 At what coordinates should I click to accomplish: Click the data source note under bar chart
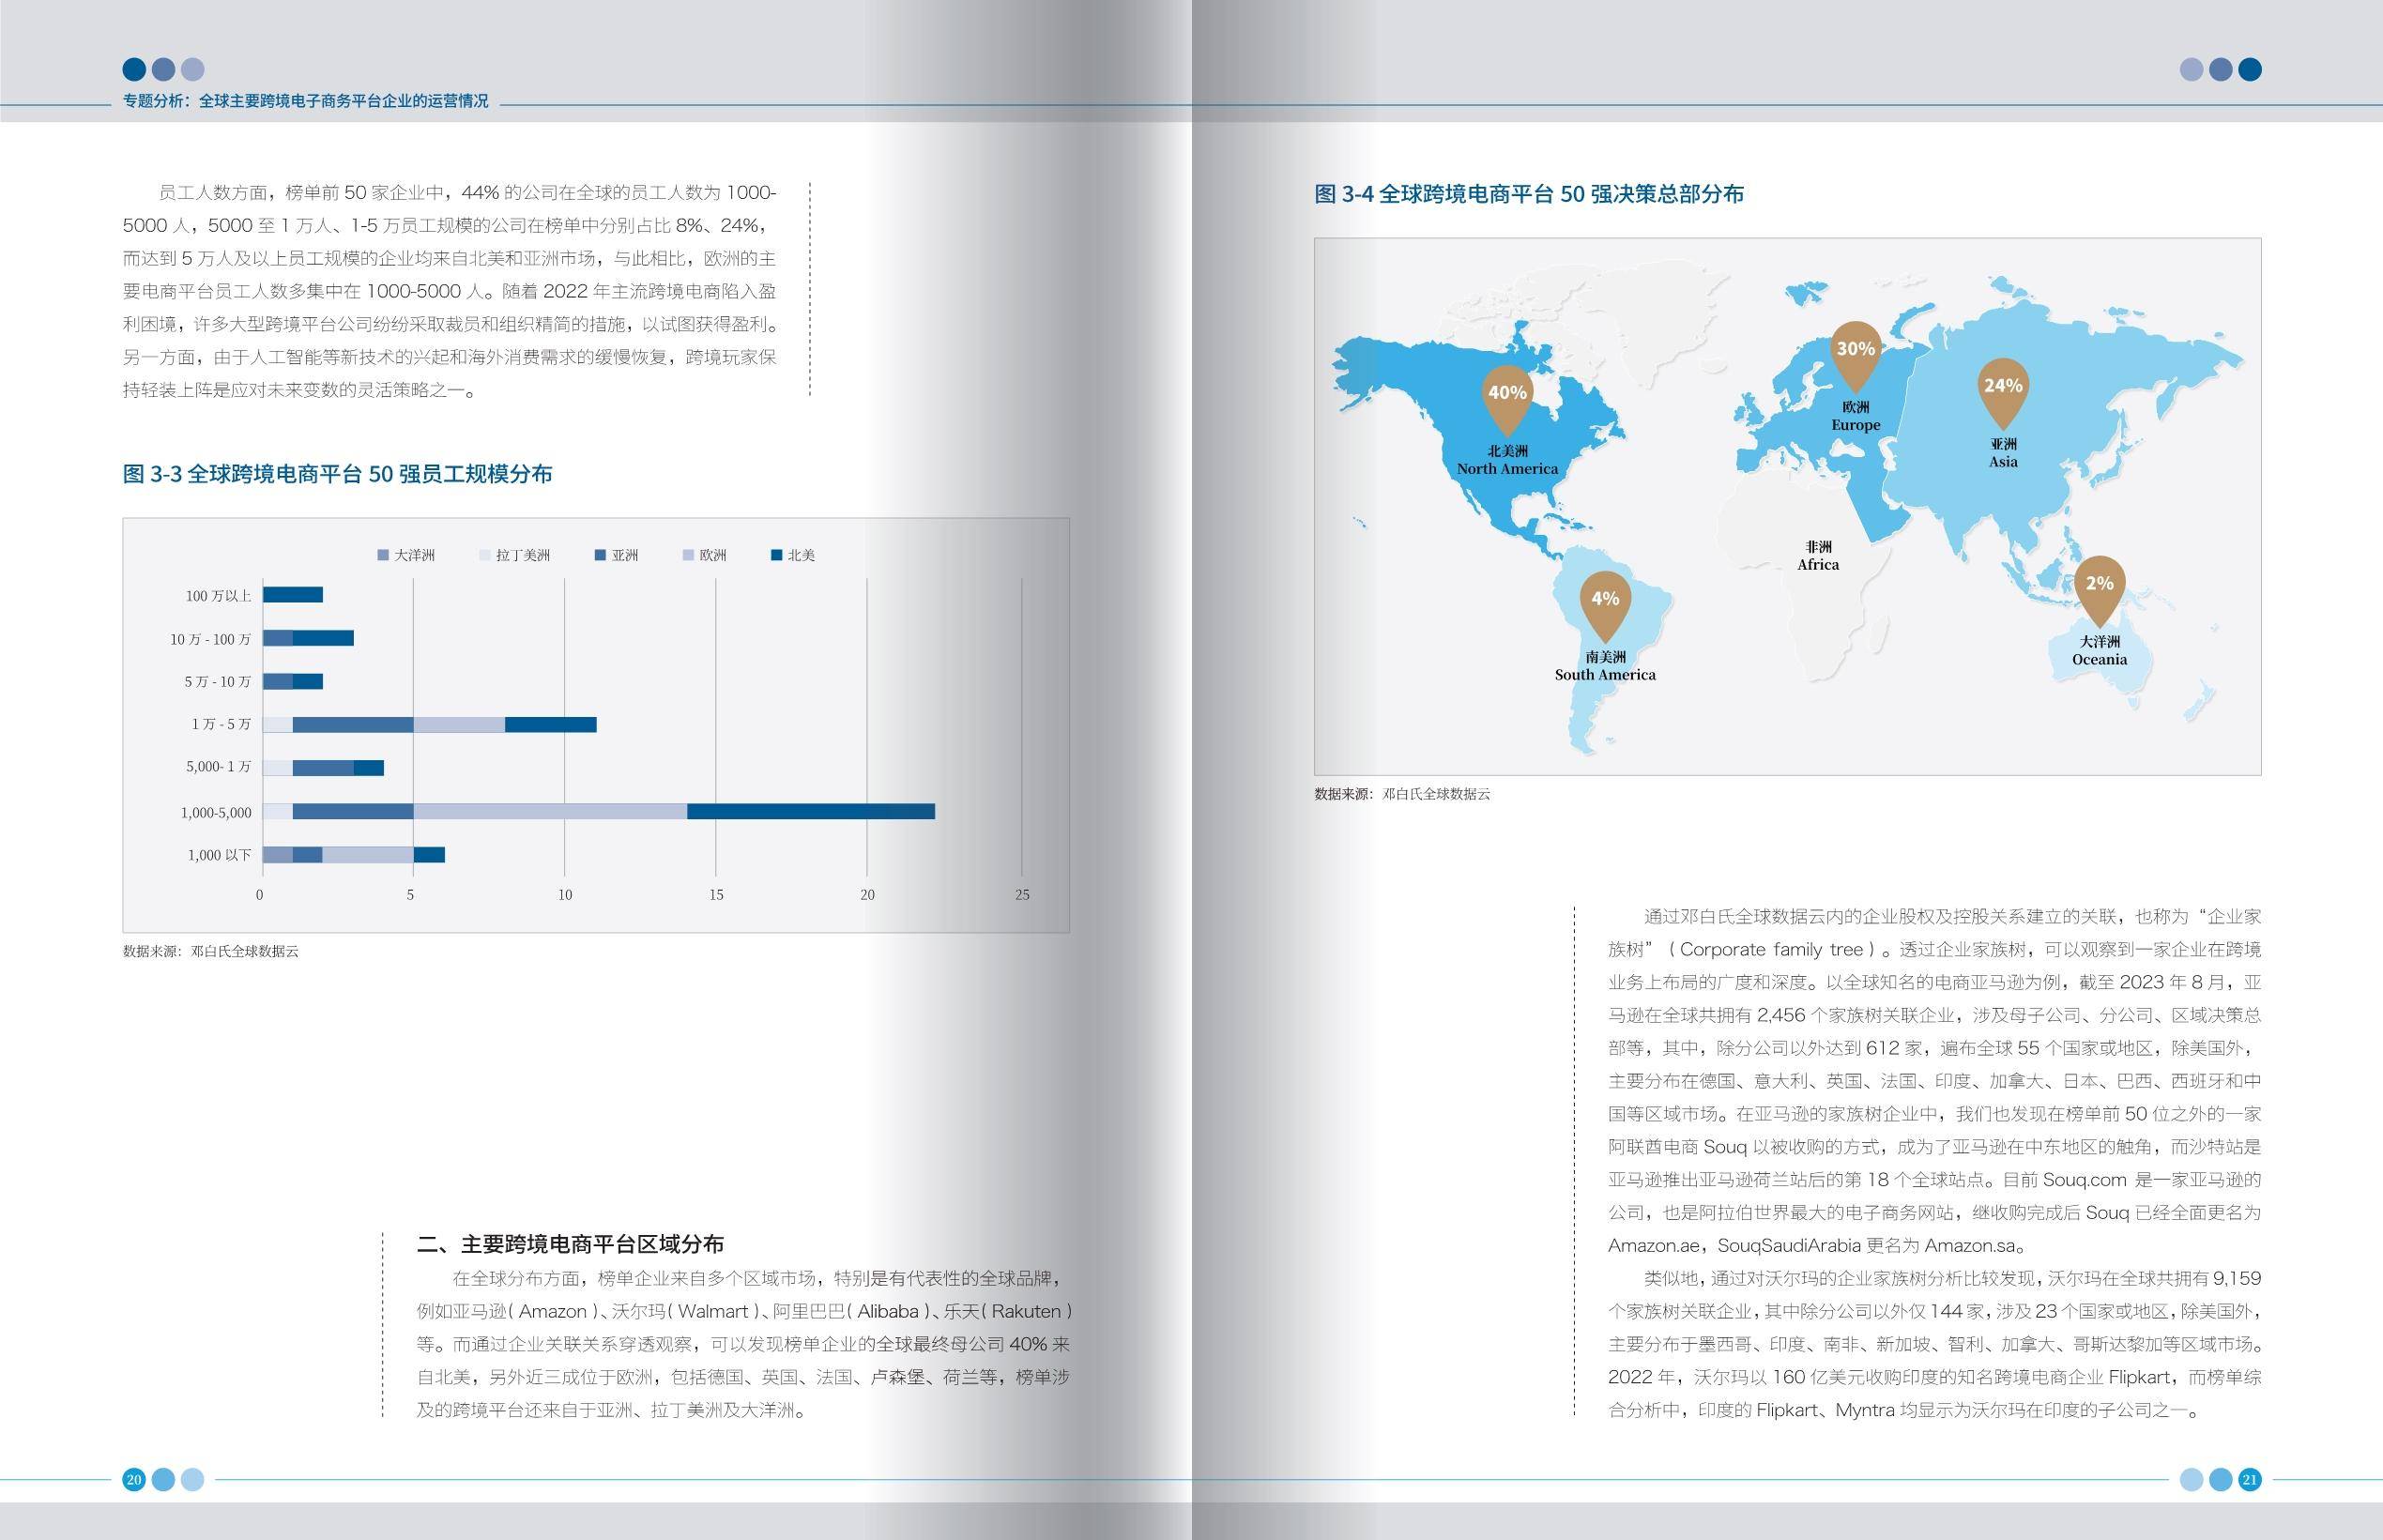point(210,951)
